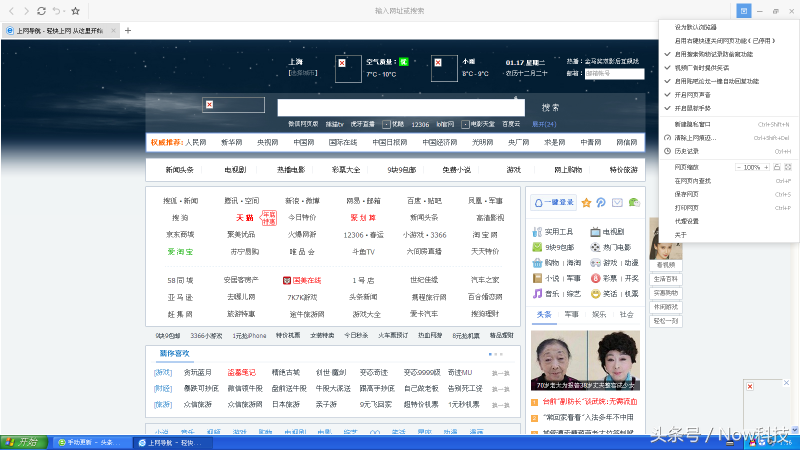800x450 pixels.
Task: Focus the browser address bar
Action: pyautogui.click(x=399, y=11)
